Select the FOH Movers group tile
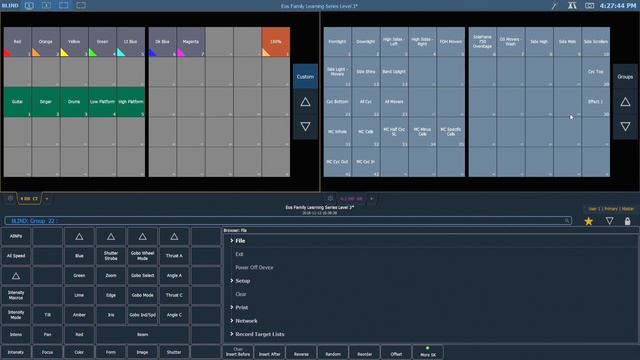This screenshot has width=640, height=360. pyautogui.click(x=451, y=42)
